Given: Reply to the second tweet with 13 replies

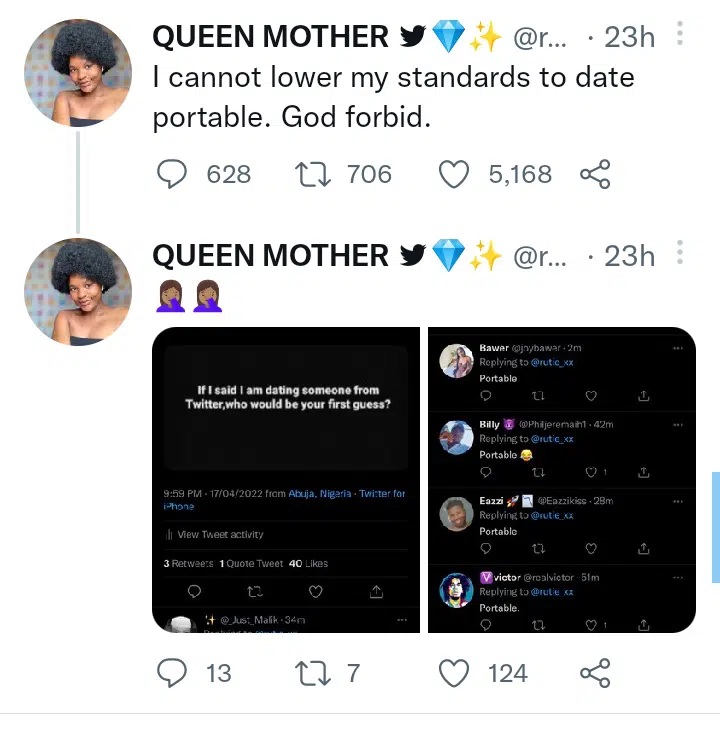Looking at the screenshot, I should [173, 673].
